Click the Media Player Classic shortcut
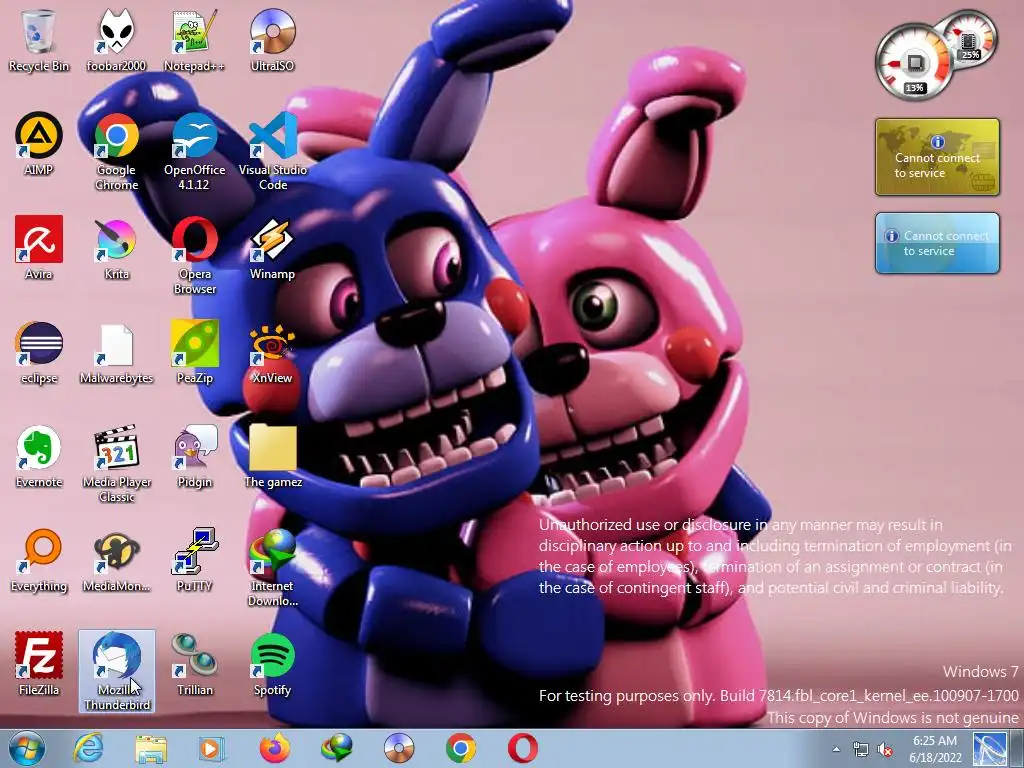 tap(116, 464)
